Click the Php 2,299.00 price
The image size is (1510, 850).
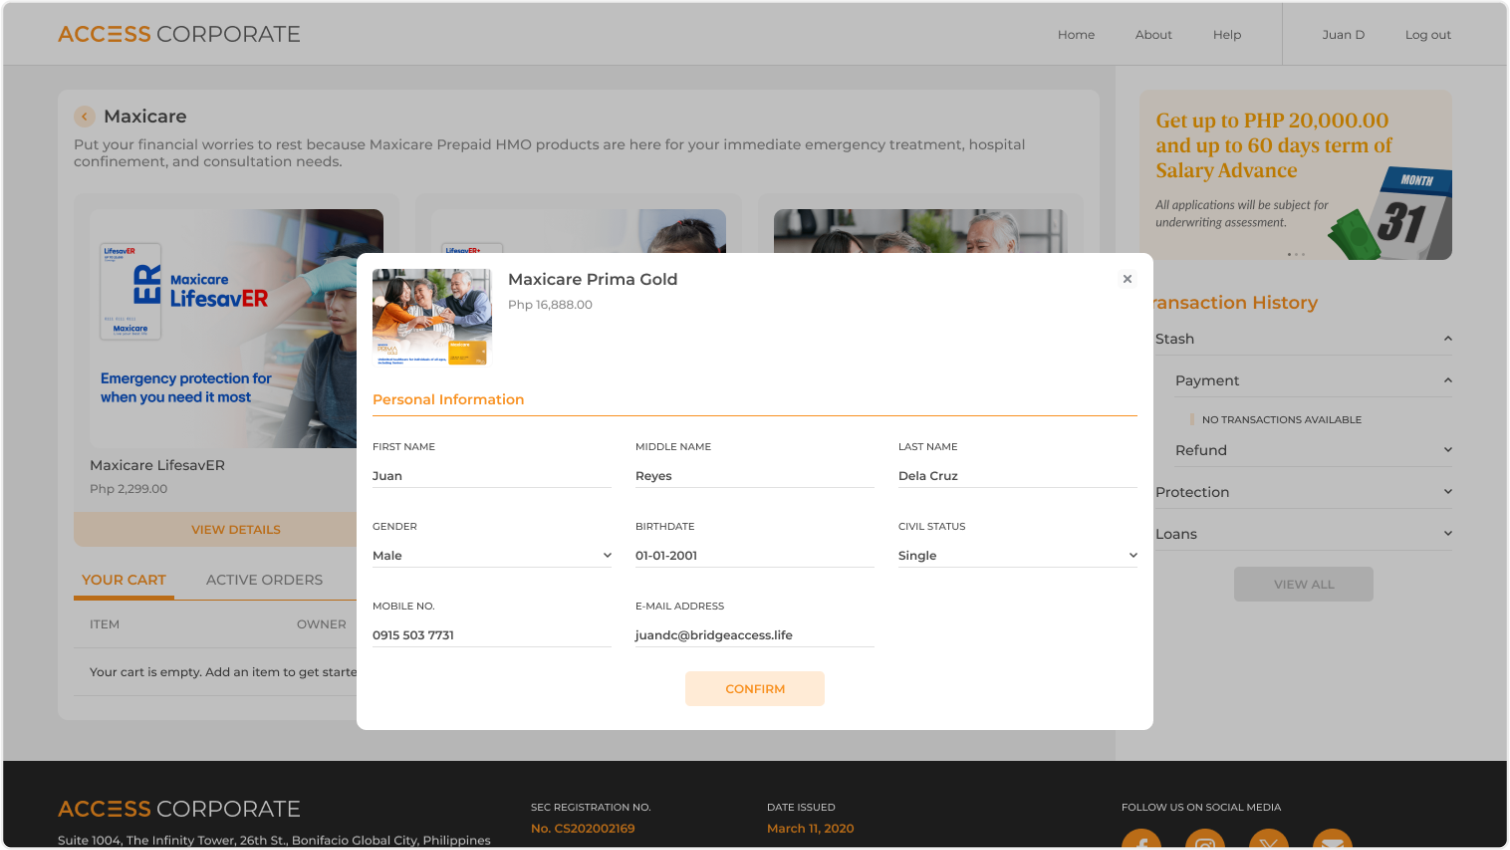point(129,489)
